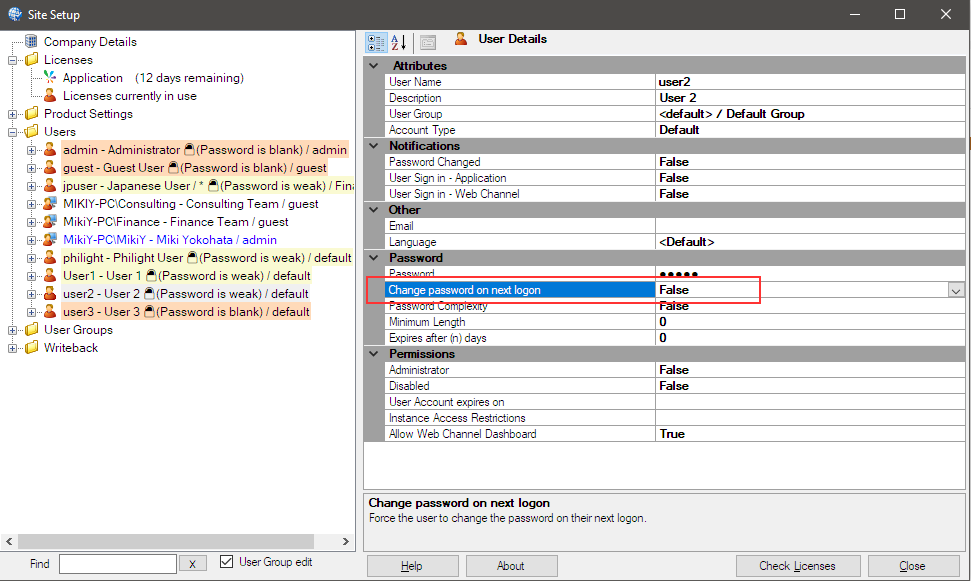Click the Alphabetical sort toolbar icon
Screen dimensions: 971x581
(x=399, y=43)
